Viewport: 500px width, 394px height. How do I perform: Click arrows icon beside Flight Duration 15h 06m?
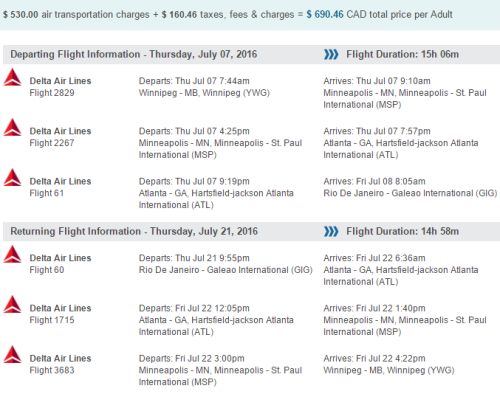pyautogui.click(x=331, y=54)
